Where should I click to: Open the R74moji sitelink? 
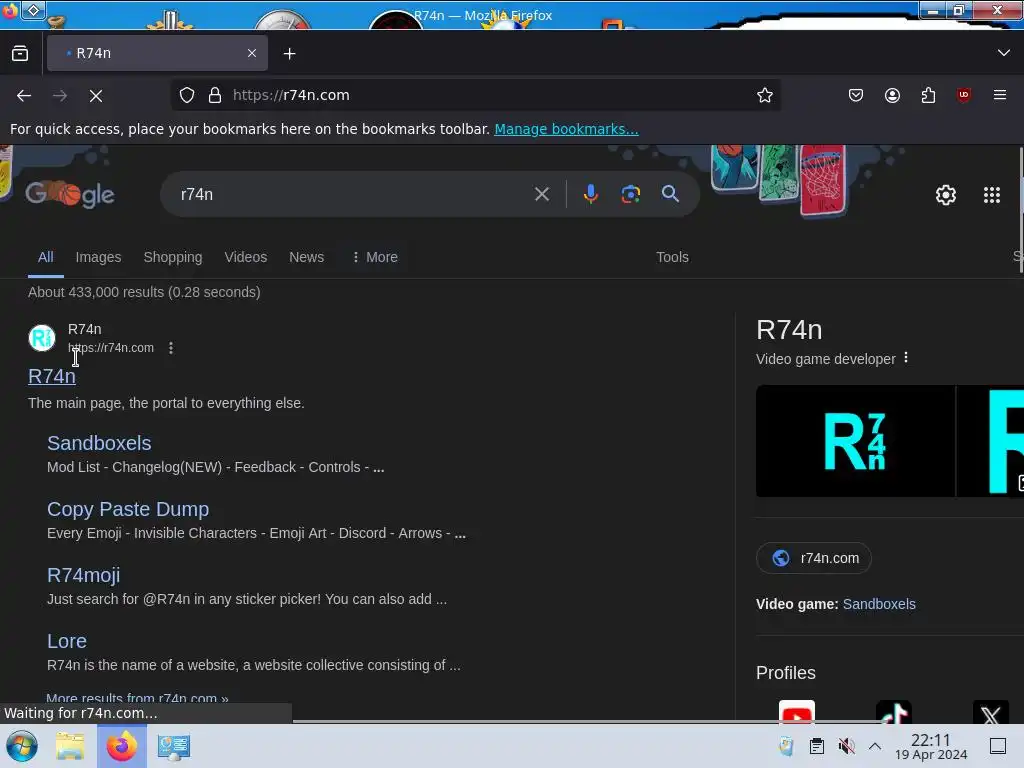coord(84,575)
